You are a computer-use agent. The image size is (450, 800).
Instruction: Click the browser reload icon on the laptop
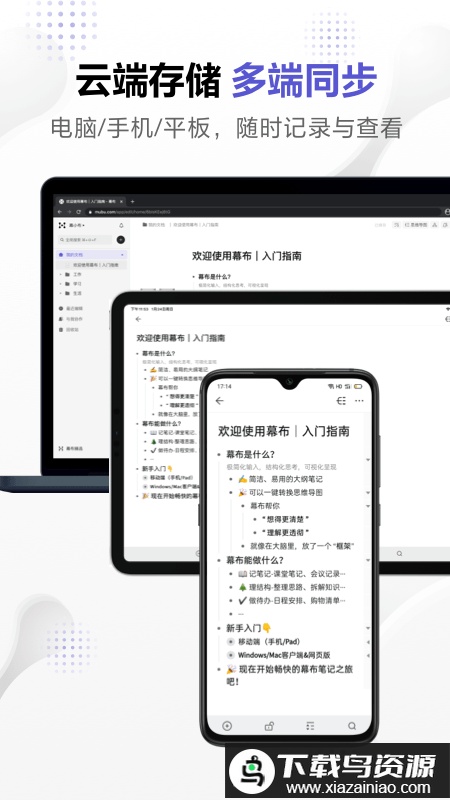(79, 212)
